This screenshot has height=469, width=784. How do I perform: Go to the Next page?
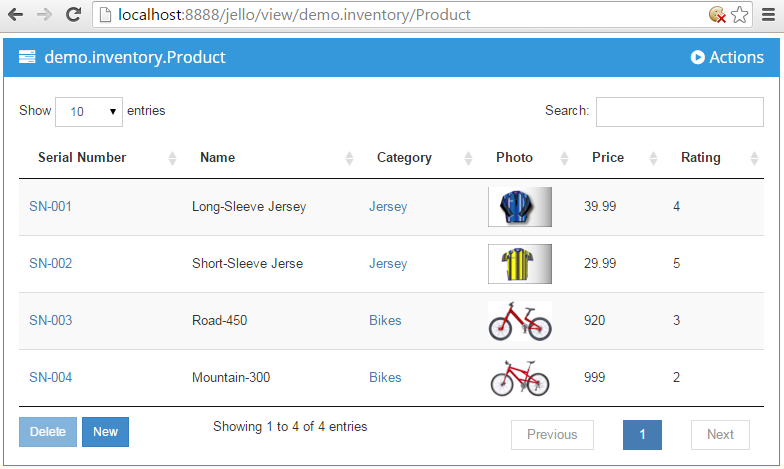pos(720,435)
